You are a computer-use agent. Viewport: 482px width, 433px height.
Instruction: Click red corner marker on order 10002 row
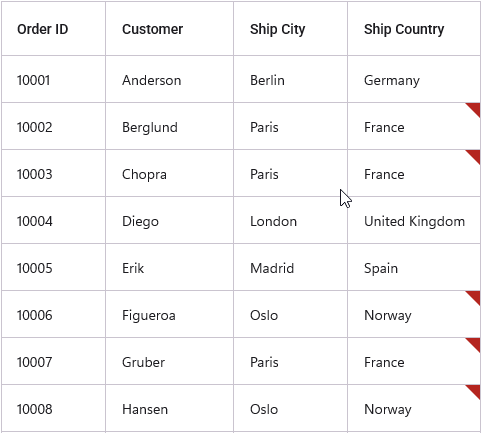coord(475,109)
